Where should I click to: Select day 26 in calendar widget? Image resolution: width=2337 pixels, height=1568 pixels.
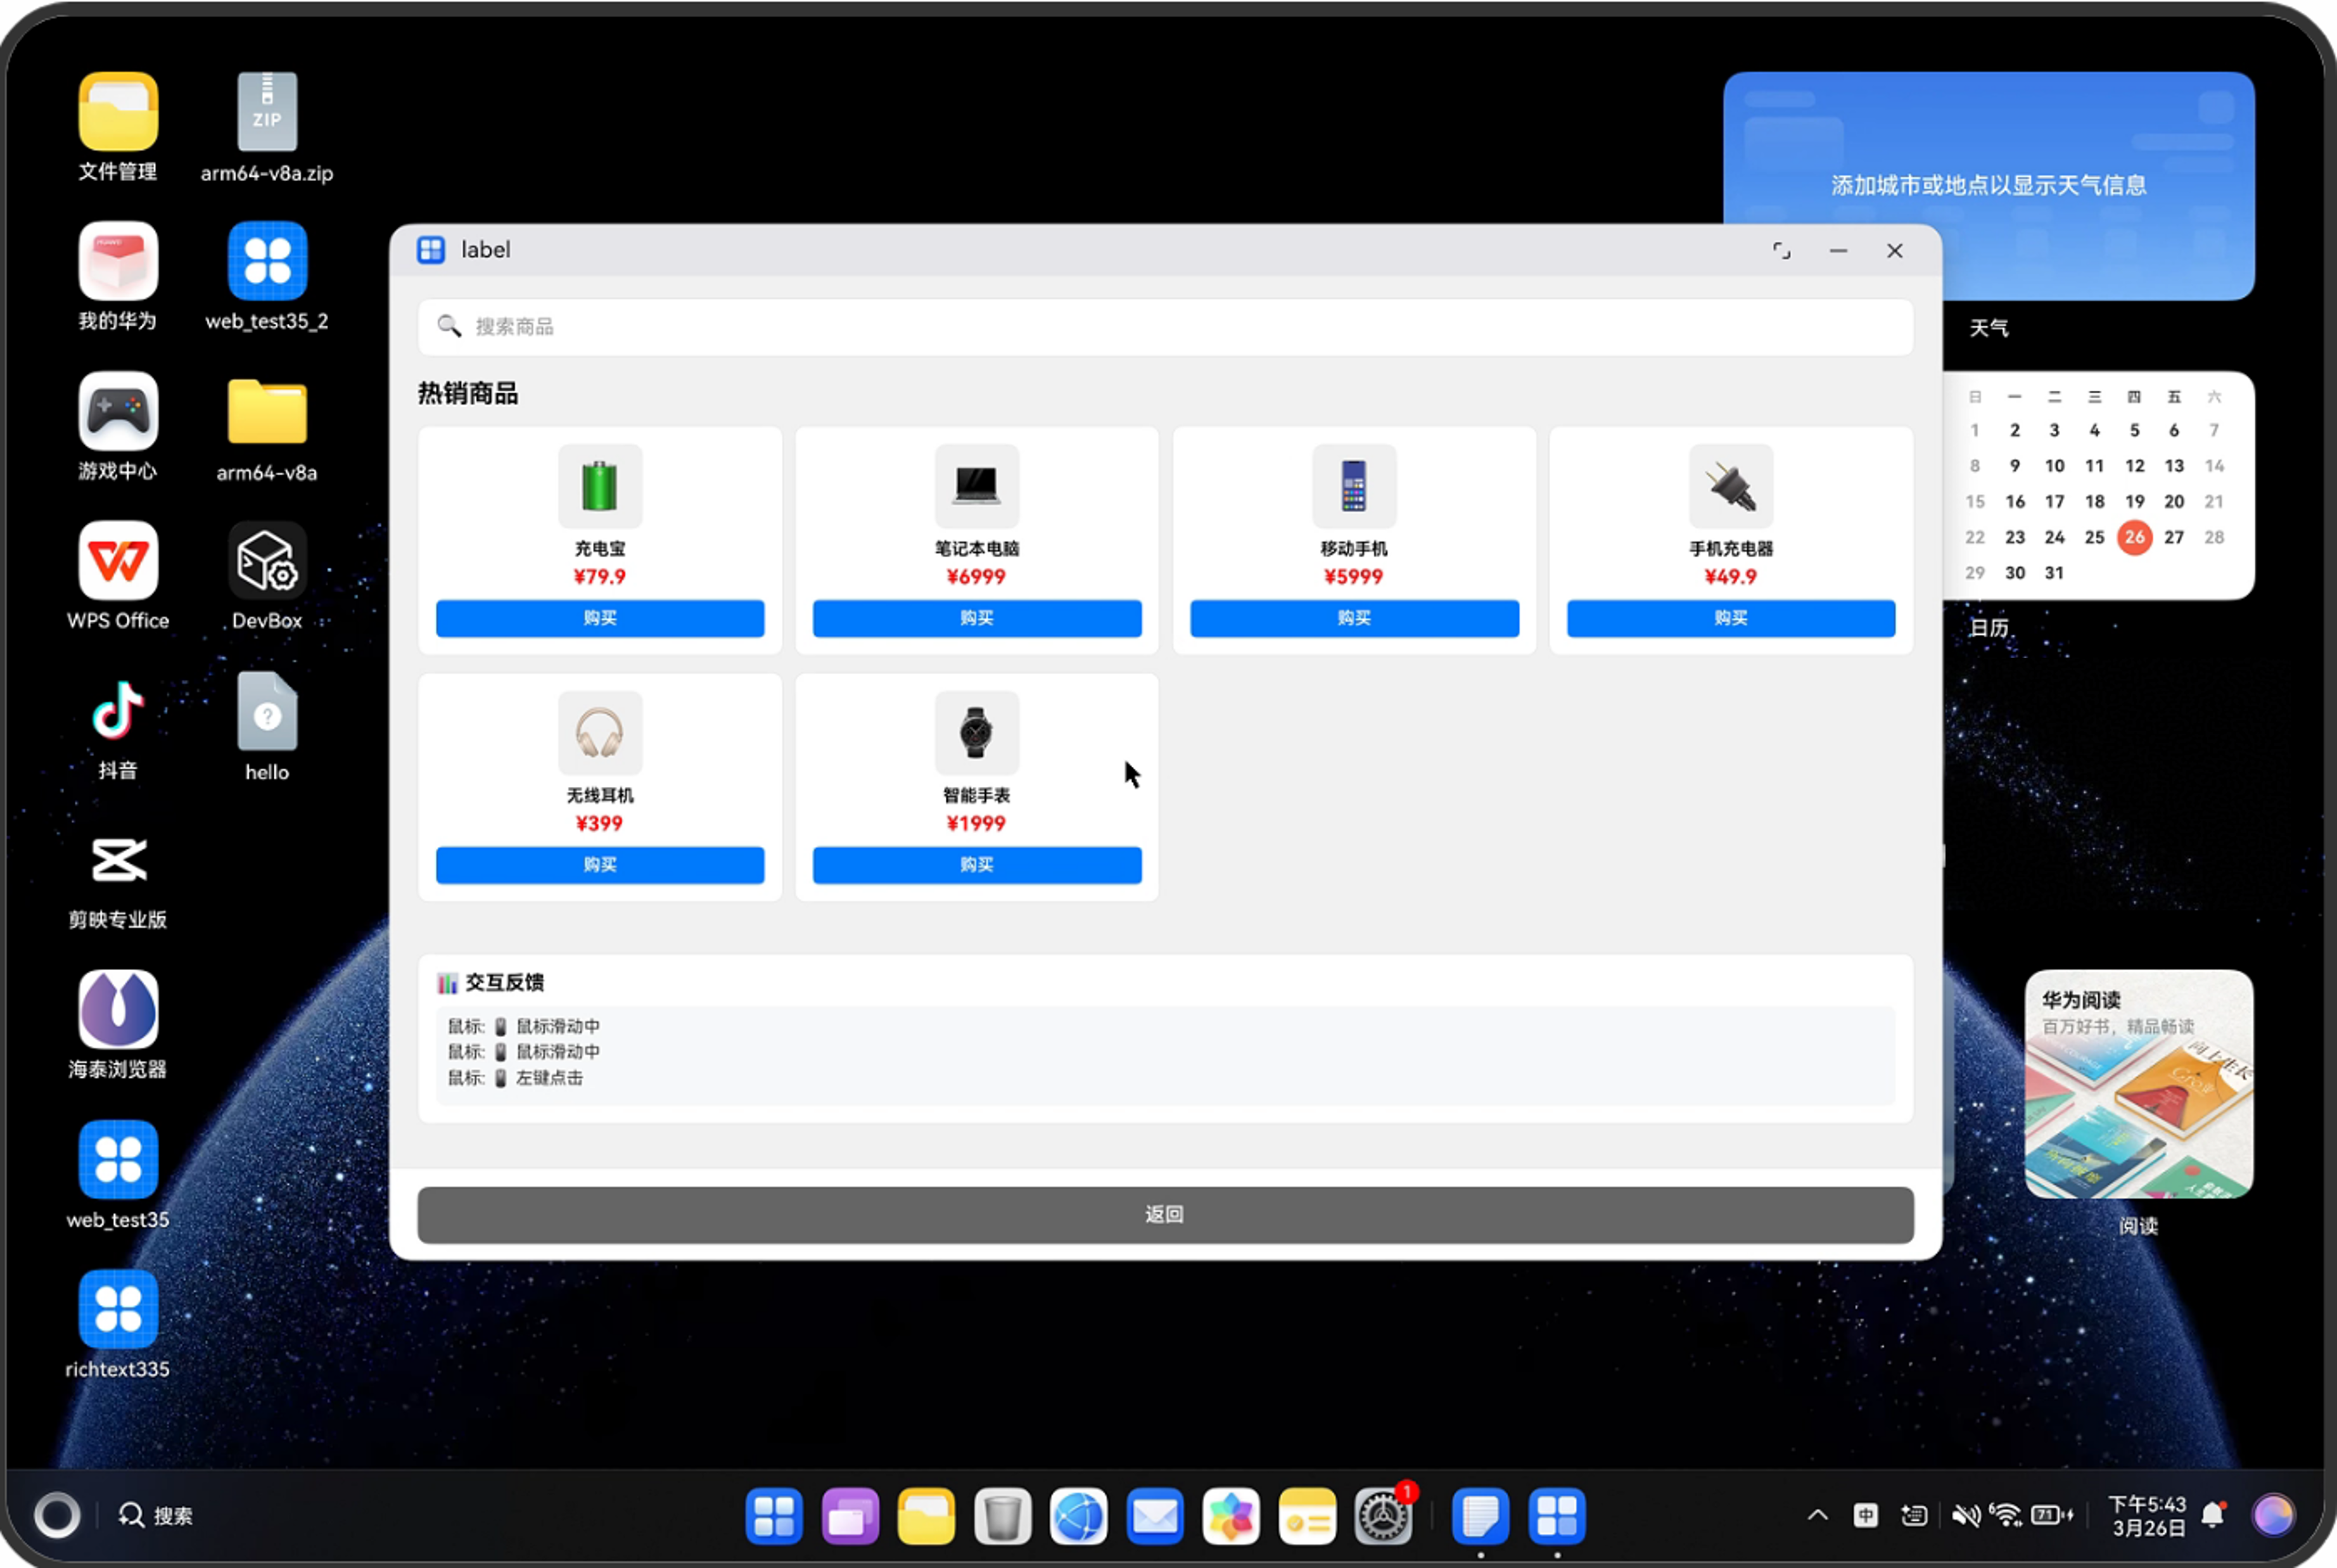[2134, 537]
